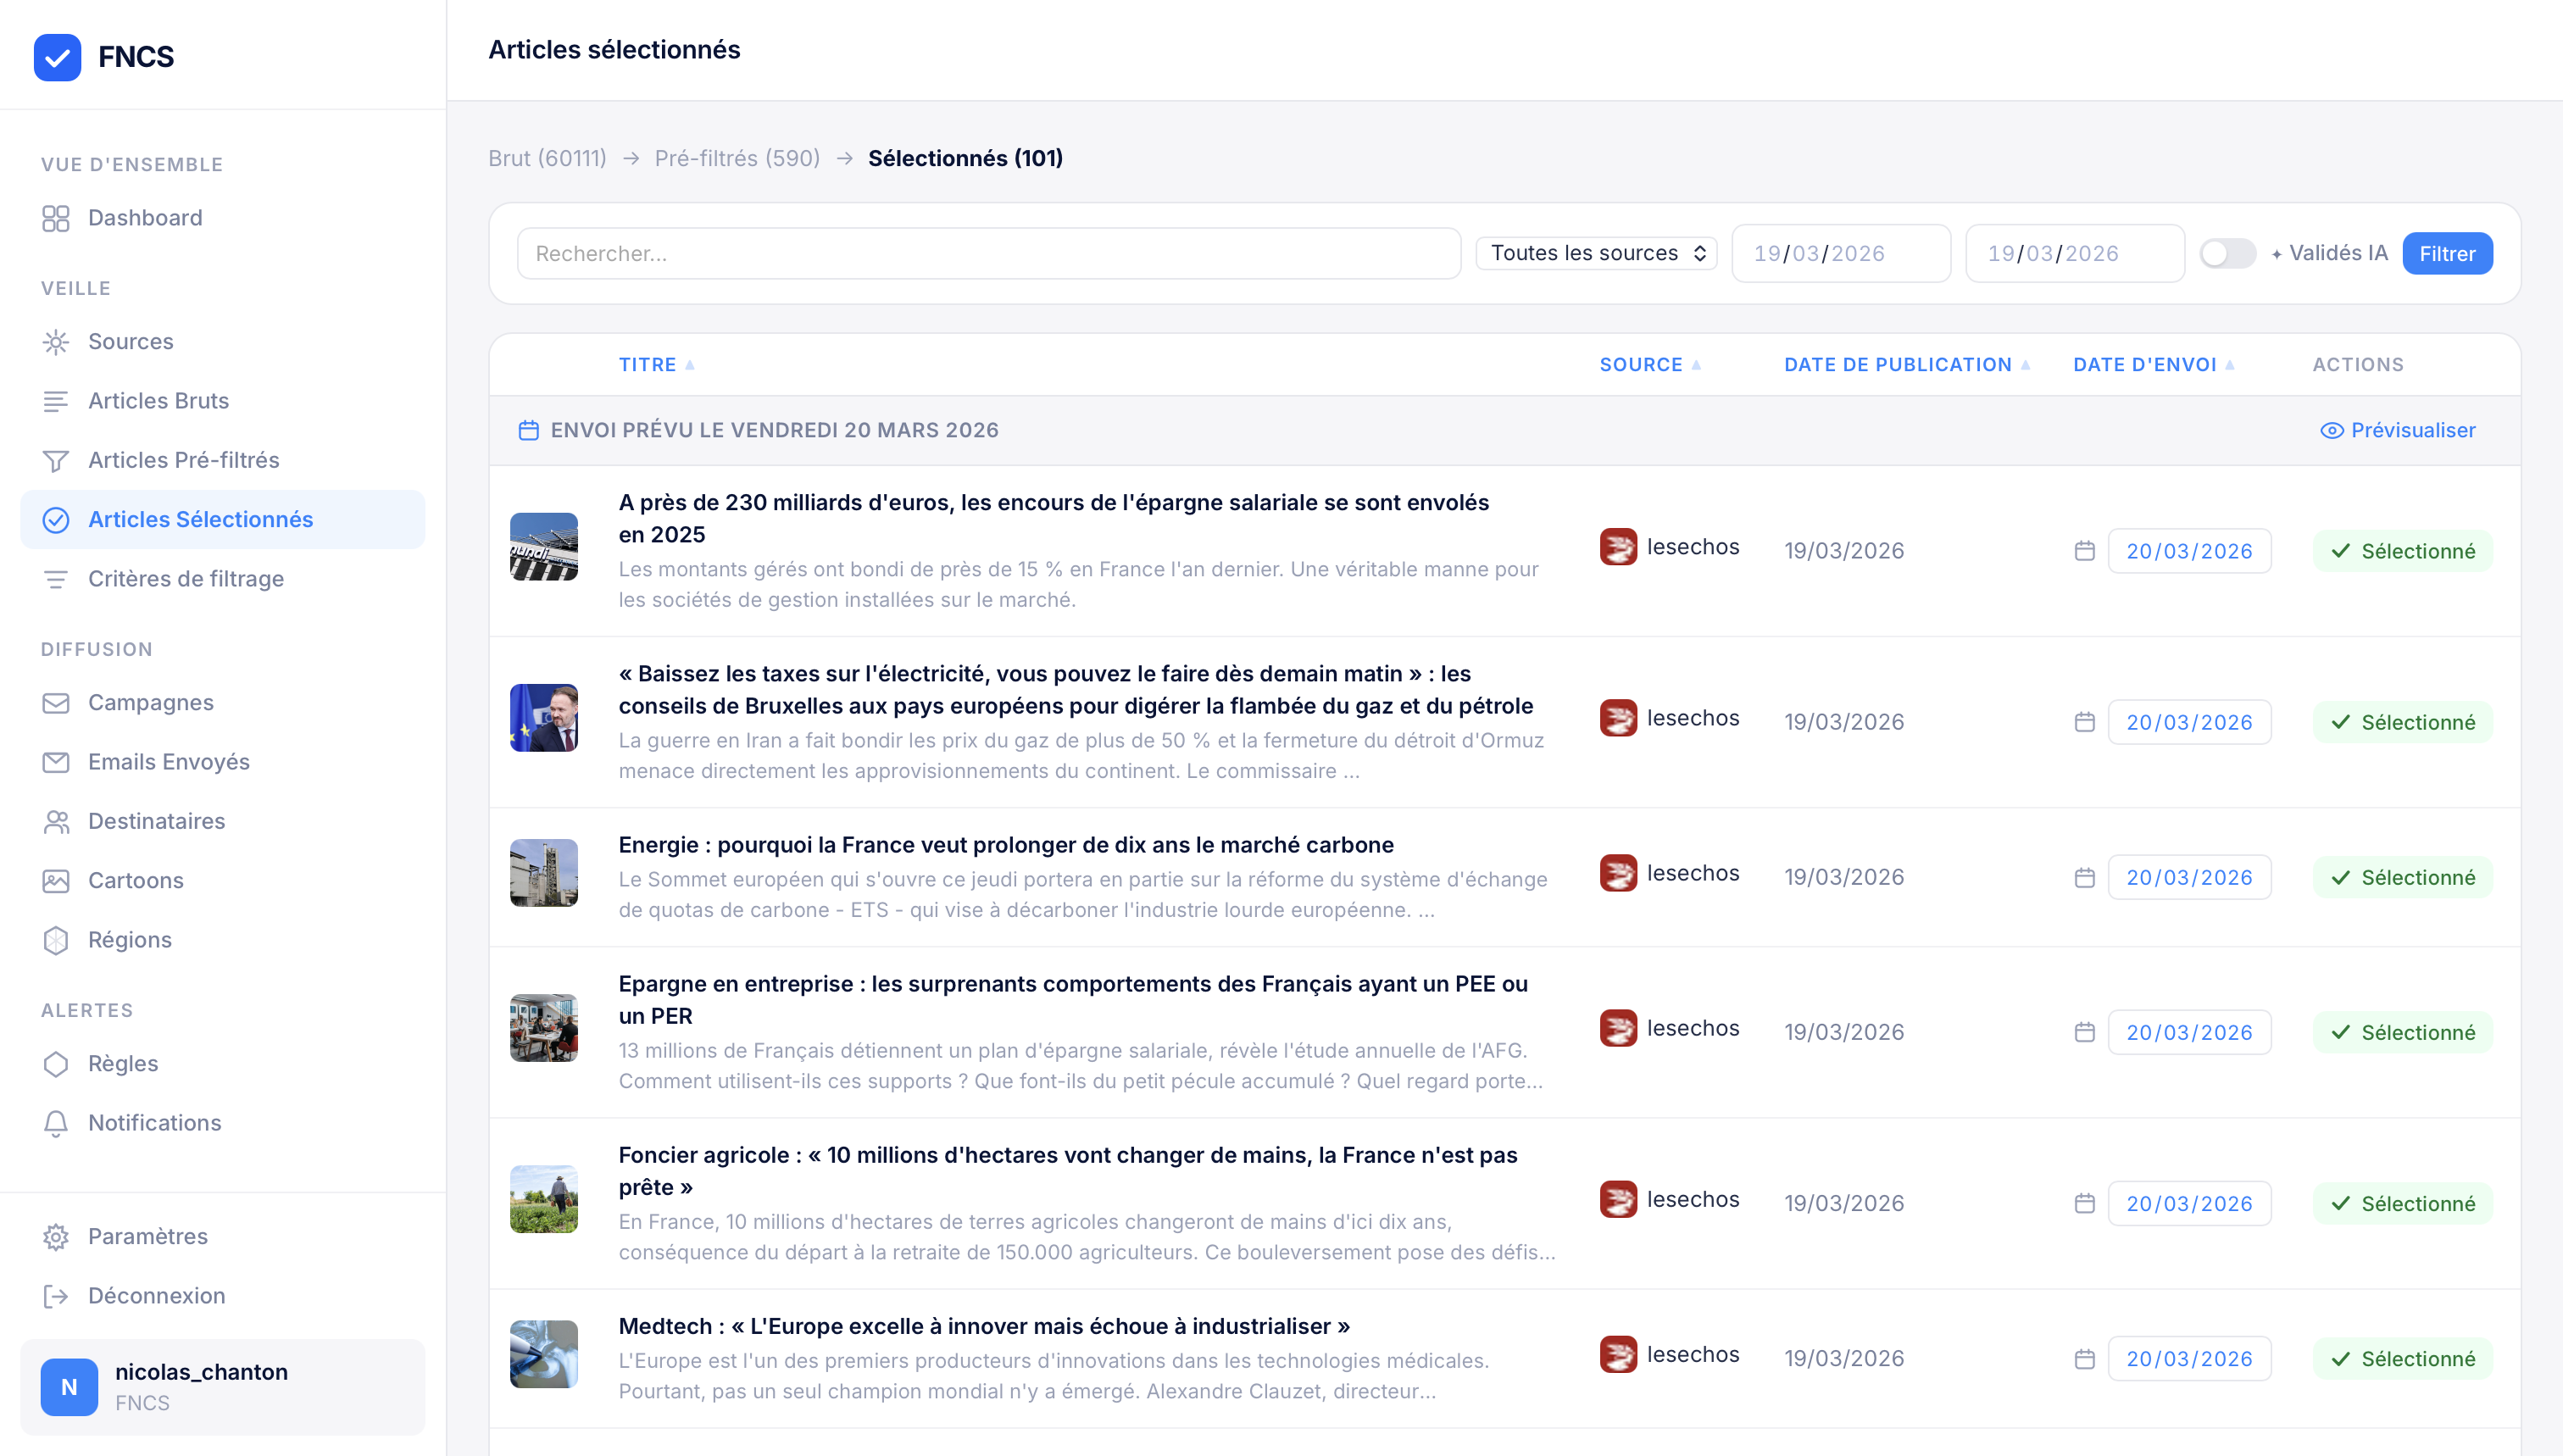Open Pré-filtrés (590) view

click(x=736, y=157)
